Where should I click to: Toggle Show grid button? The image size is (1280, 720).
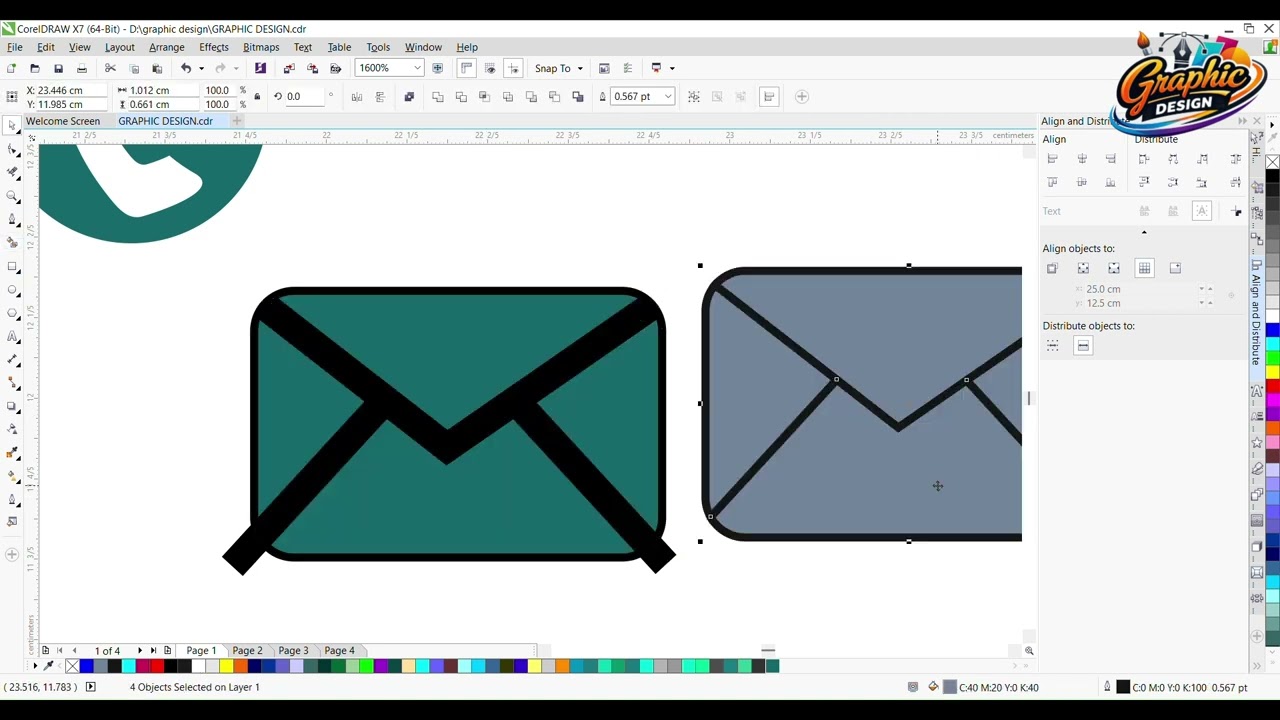pos(490,68)
